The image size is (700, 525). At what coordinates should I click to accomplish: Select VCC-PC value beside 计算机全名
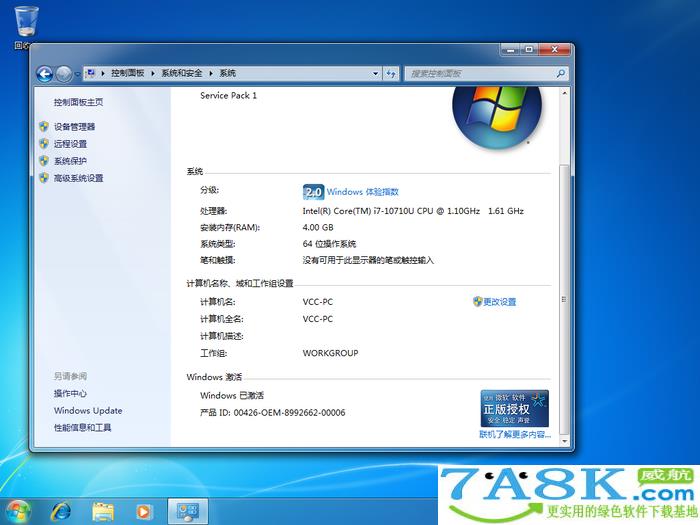(317, 319)
